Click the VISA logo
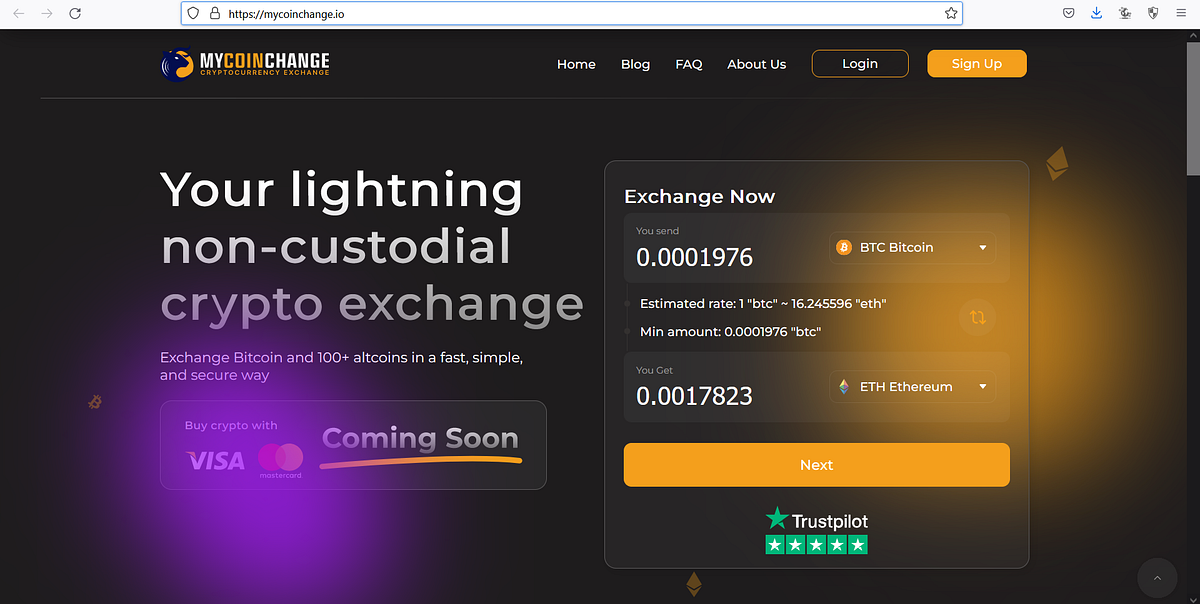 [215, 458]
